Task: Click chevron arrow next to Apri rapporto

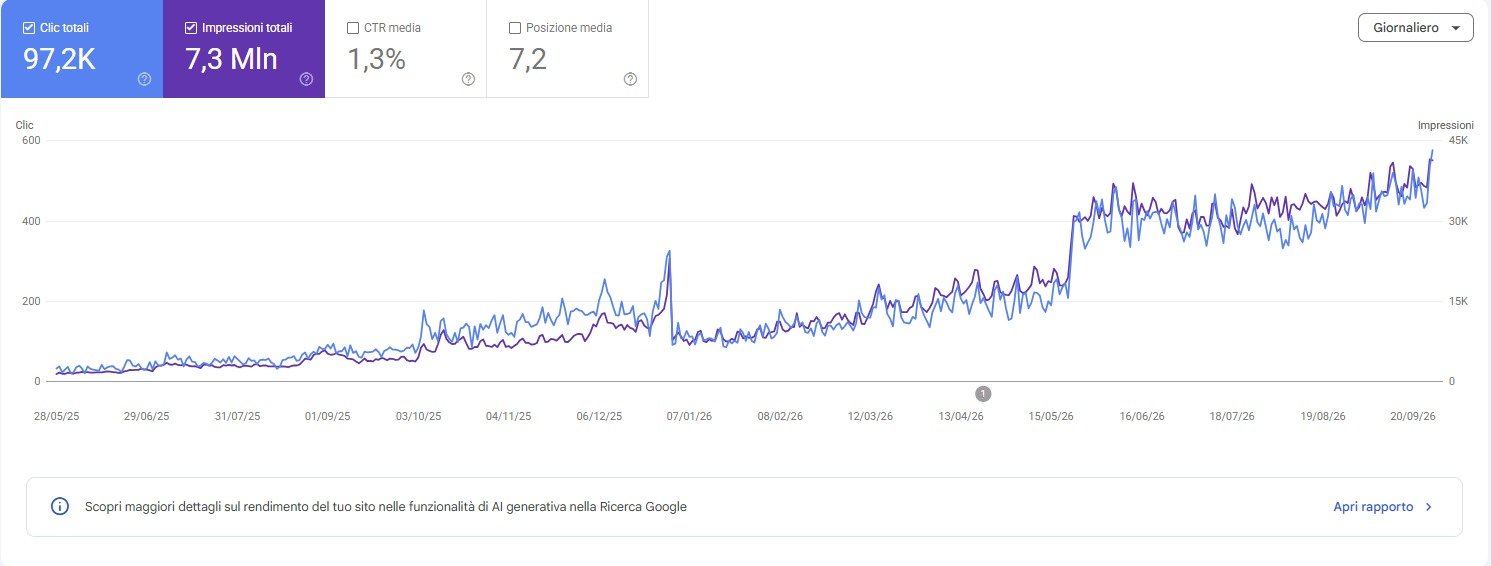Action: tap(1429, 507)
